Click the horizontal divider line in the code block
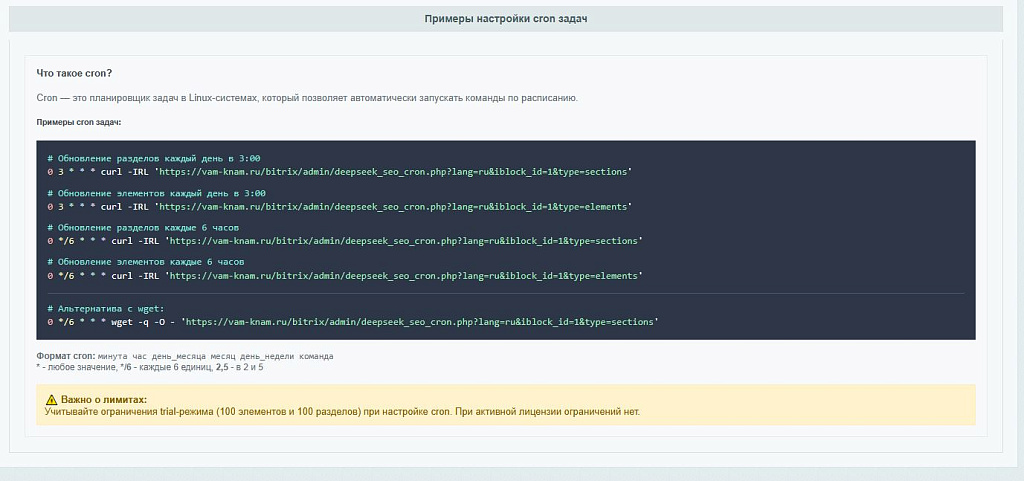This screenshot has height=481, width=1024. pos(505,293)
